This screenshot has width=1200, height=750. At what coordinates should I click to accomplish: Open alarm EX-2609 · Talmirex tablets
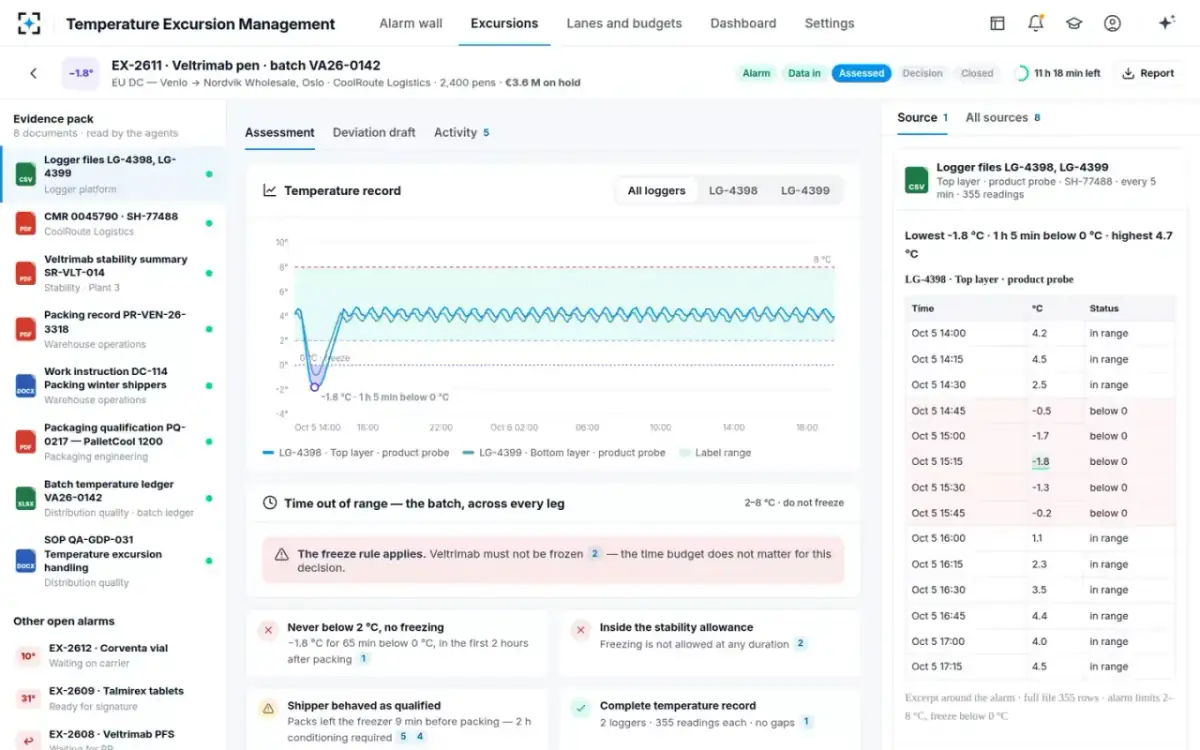tap(113, 698)
